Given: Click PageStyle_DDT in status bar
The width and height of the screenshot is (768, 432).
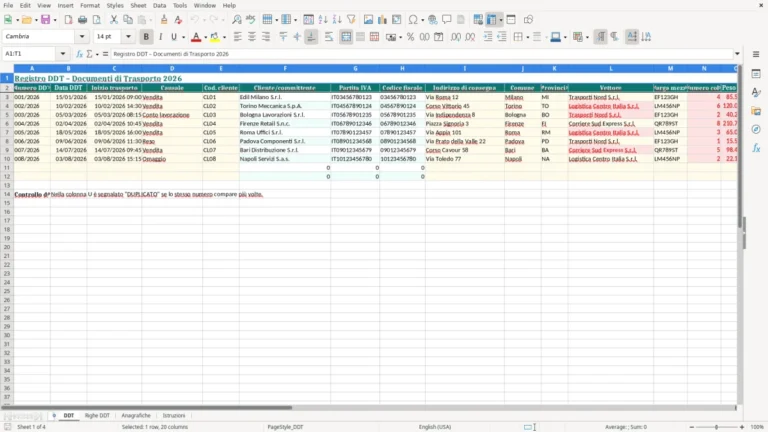Looking at the screenshot, I should 285,427.
